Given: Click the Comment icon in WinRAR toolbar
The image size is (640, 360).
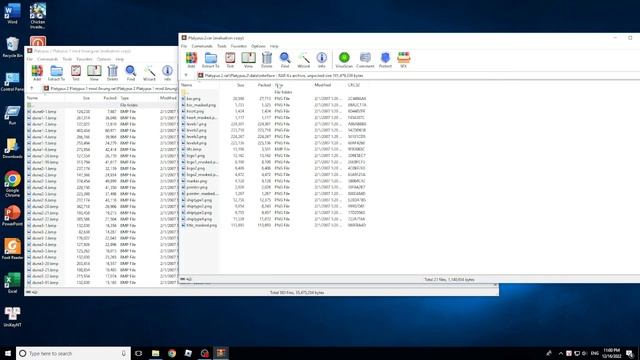Looking at the screenshot, I should 365,60.
